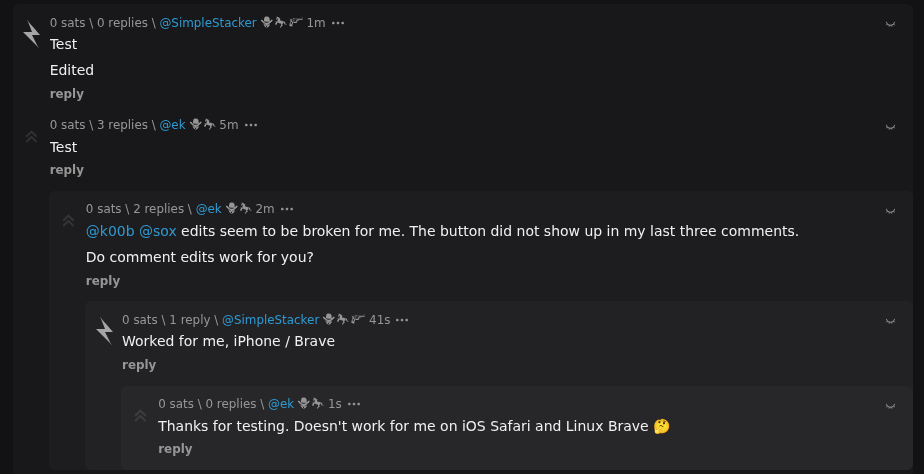The image size is (924, 474).
Task: Open three-dot menu on ek's 5m comment
Action: [251, 125]
